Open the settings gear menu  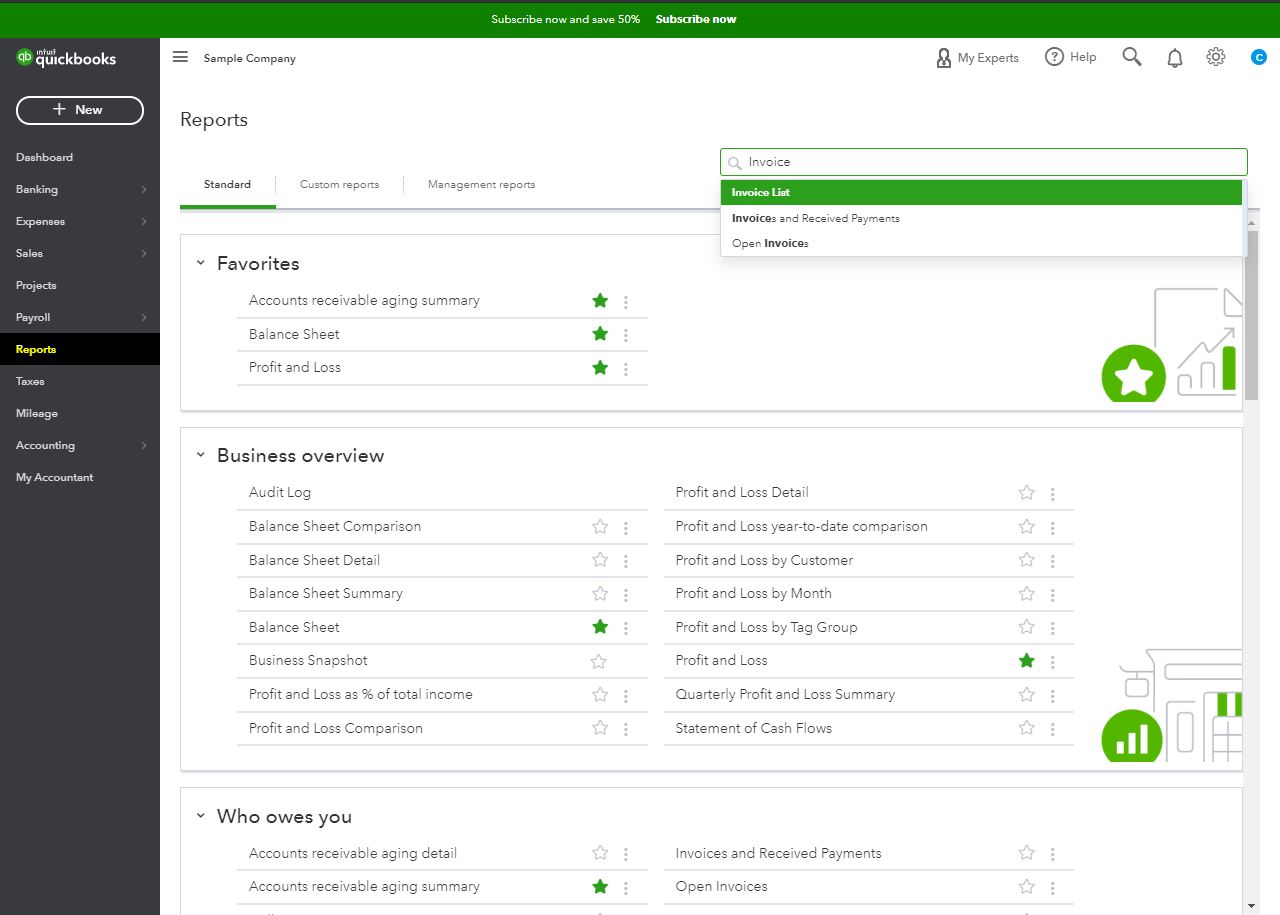tap(1216, 57)
